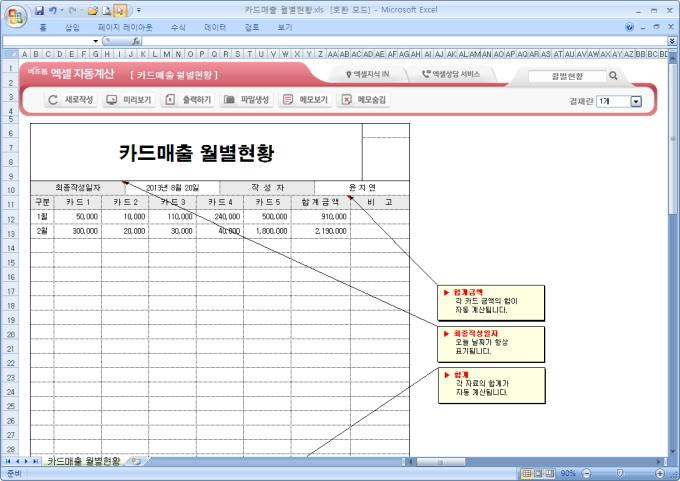The image size is (680, 481).
Task: Select the 카드매출 월별현황 sheet tab
Action: coord(84,461)
